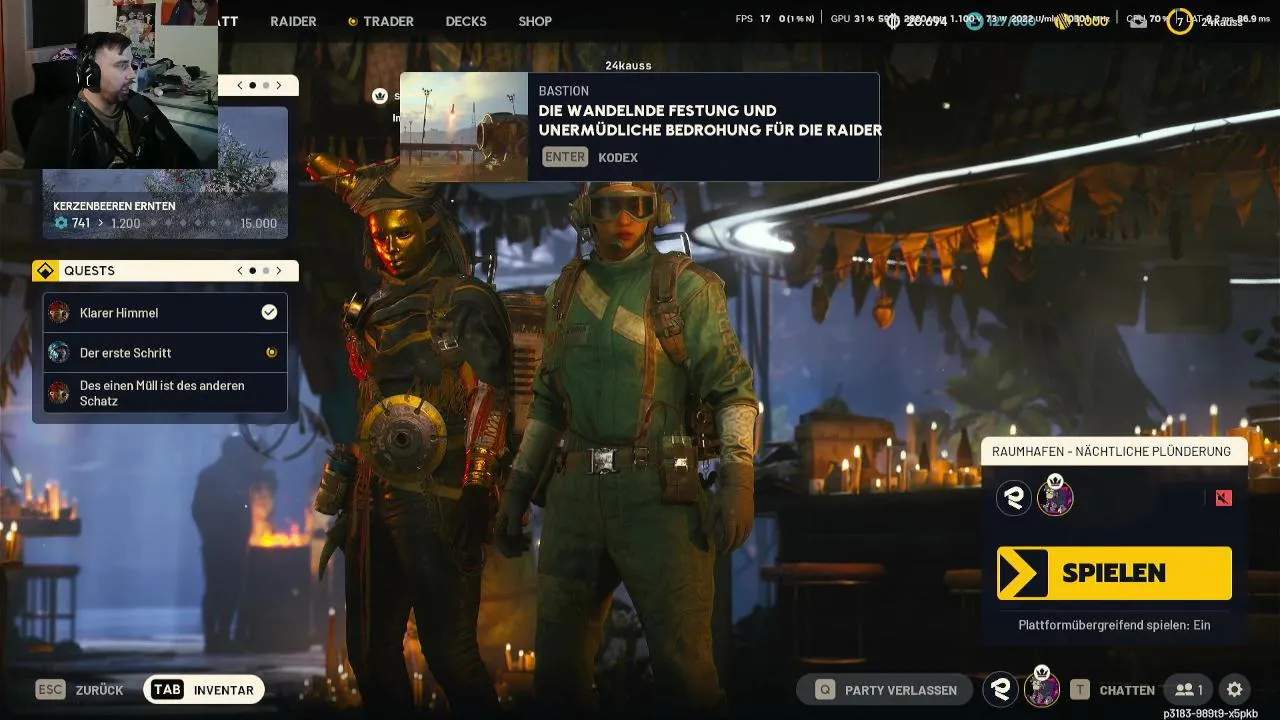Toggle the red muted speaker icon
Screen dimensions: 1280x720
(1223, 498)
